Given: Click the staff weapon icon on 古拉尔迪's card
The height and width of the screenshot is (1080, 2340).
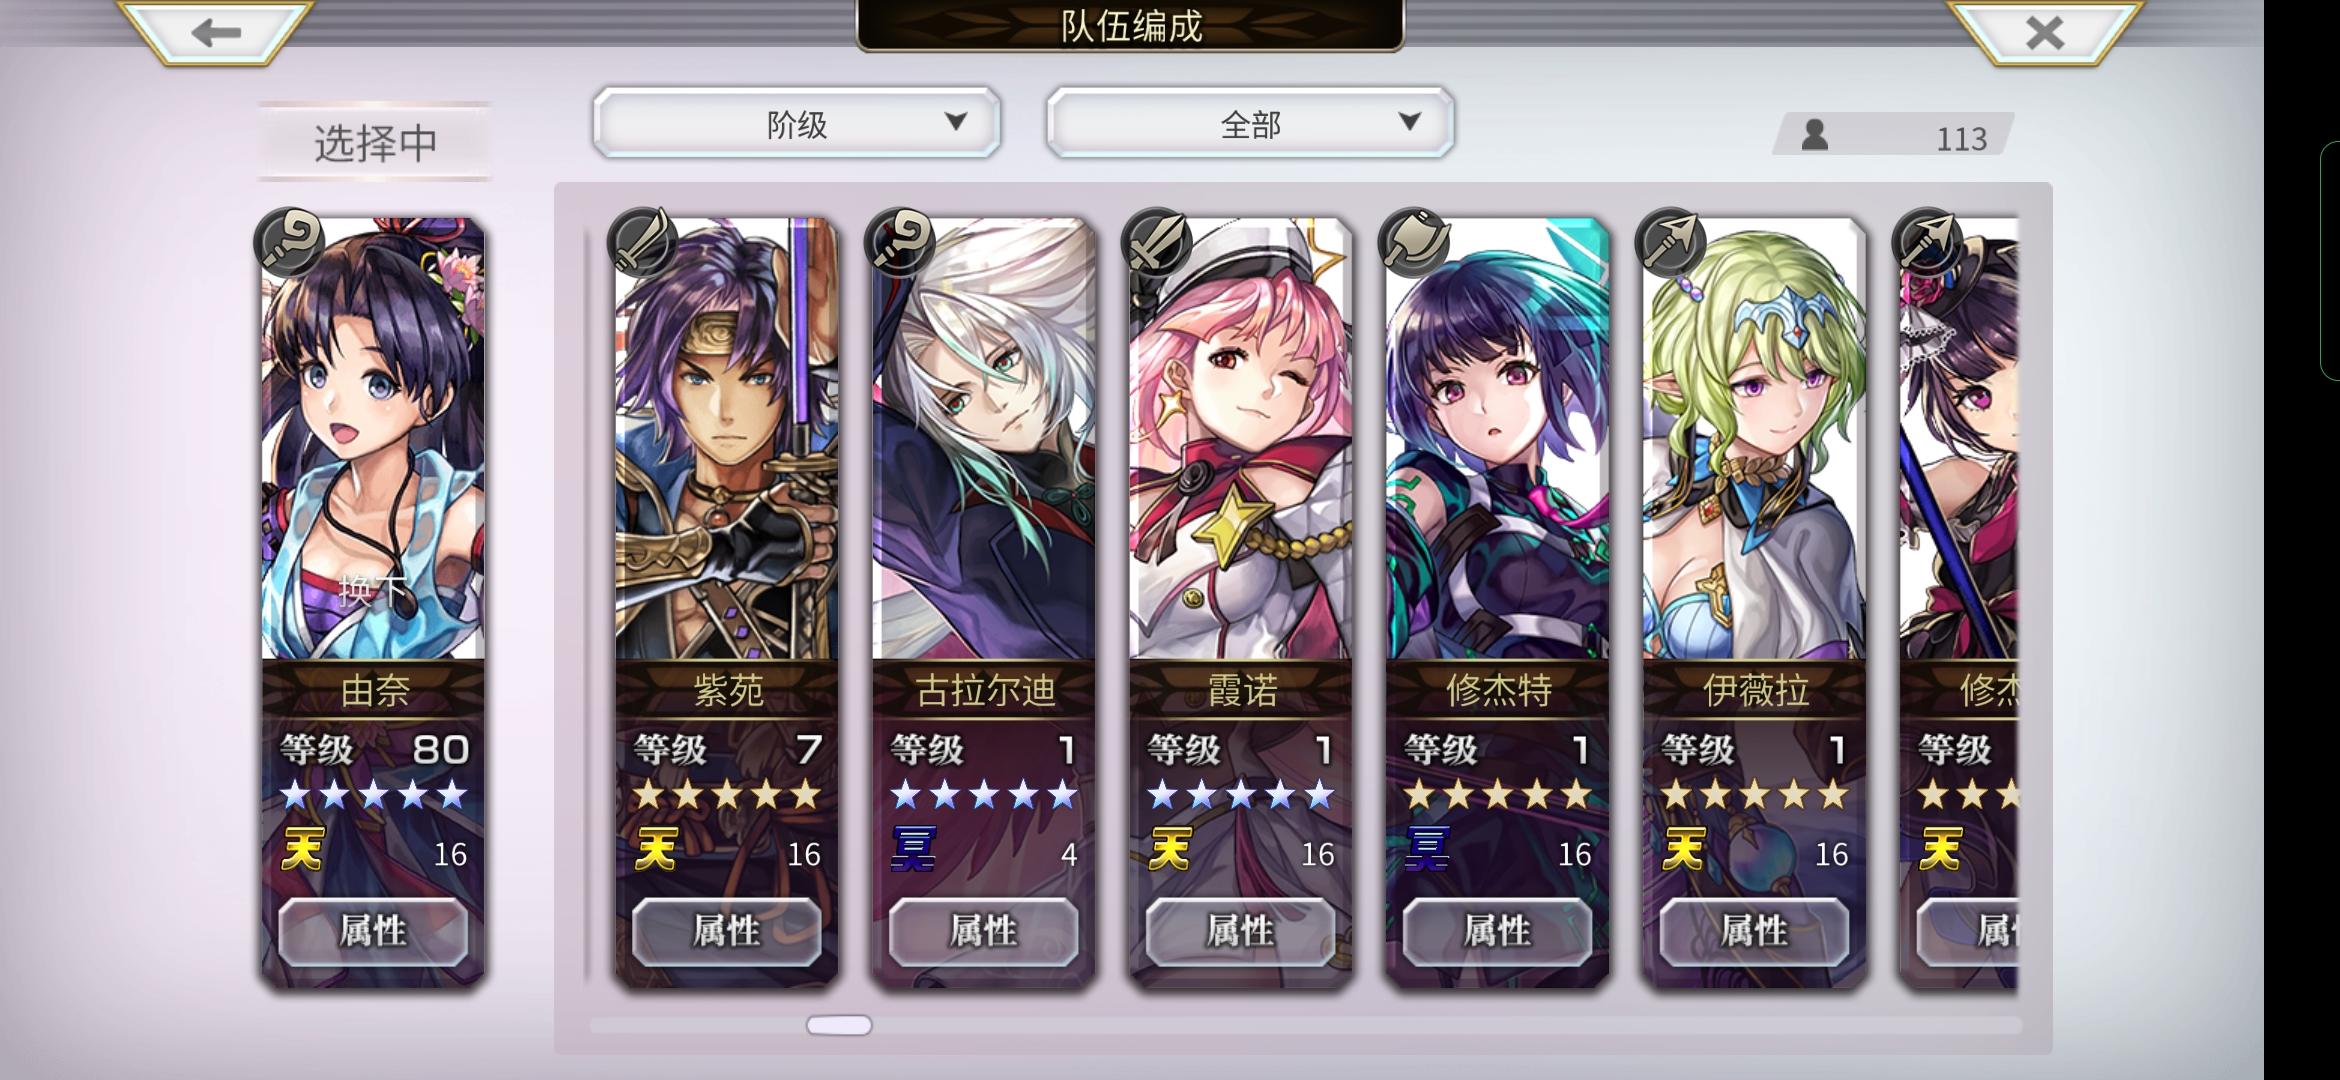Looking at the screenshot, I should tap(900, 243).
